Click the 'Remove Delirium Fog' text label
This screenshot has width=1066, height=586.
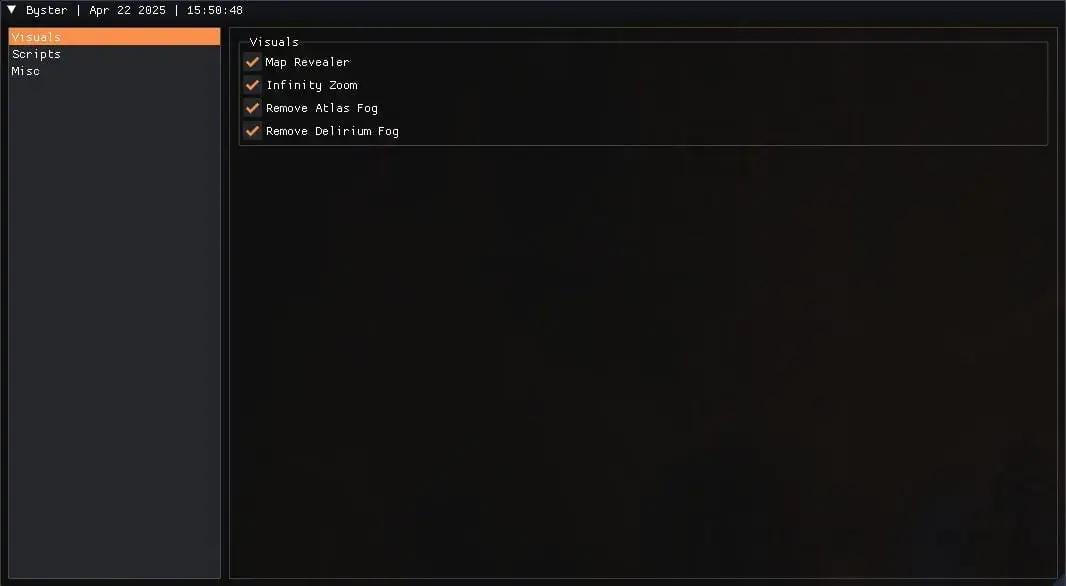tap(332, 131)
